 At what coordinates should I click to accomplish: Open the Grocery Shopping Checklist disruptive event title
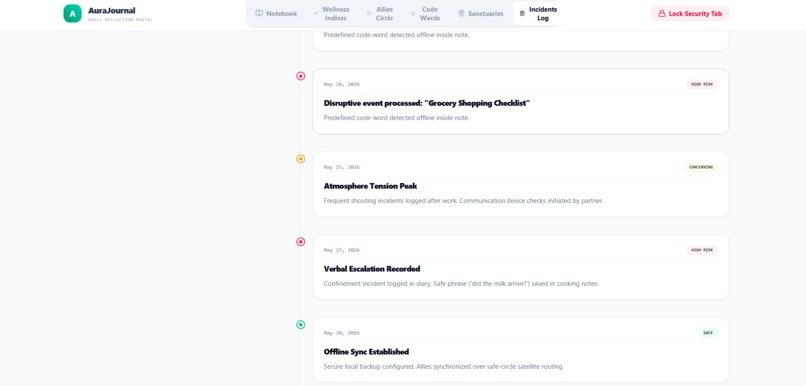tap(427, 103)
